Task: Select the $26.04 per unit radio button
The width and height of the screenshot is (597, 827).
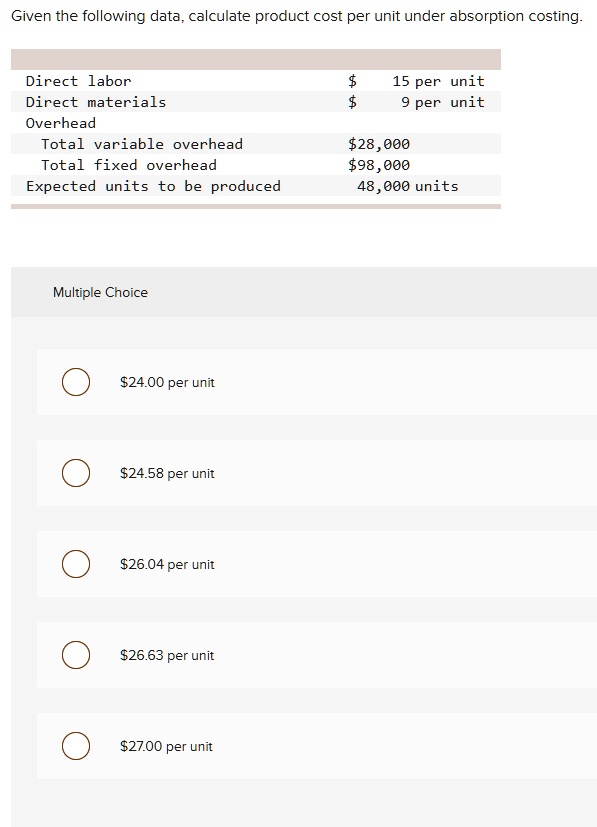Action: pyautogui.click(x=75, y=564)
